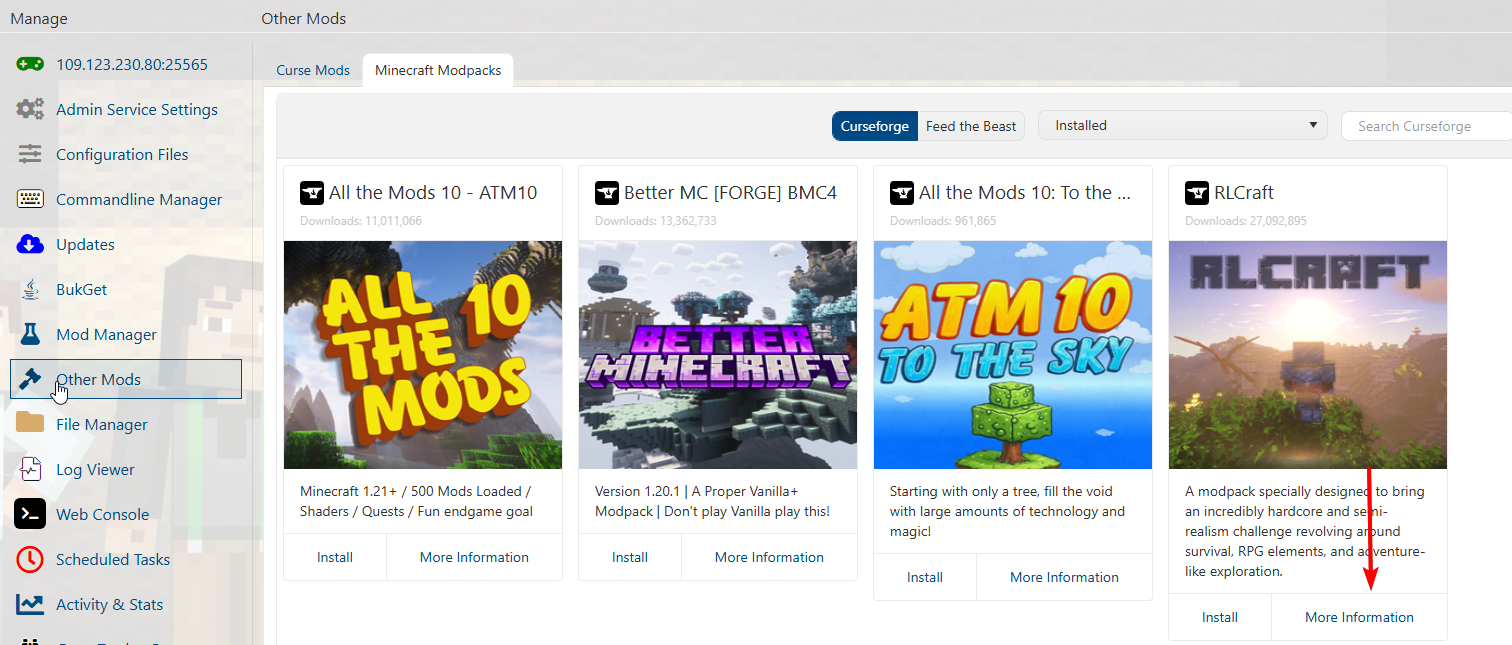
Task: Click the Updates cloud download icon
Action: click(x=30, y=244)
